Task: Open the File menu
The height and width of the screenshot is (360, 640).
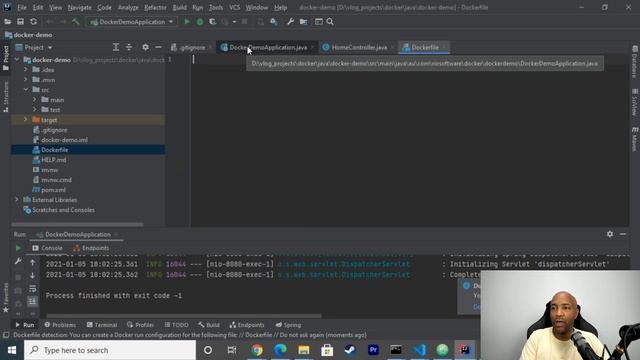Action: pos(22,7)
